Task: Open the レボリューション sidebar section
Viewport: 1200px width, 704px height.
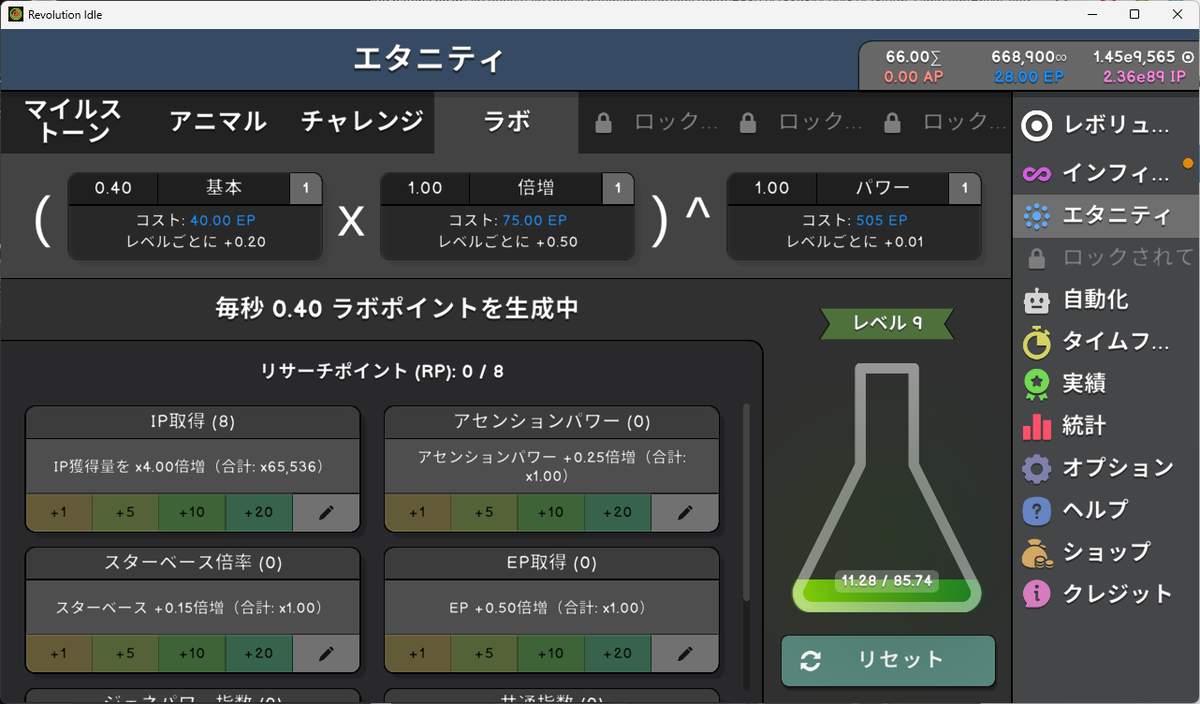Action: pos(1105,127)
